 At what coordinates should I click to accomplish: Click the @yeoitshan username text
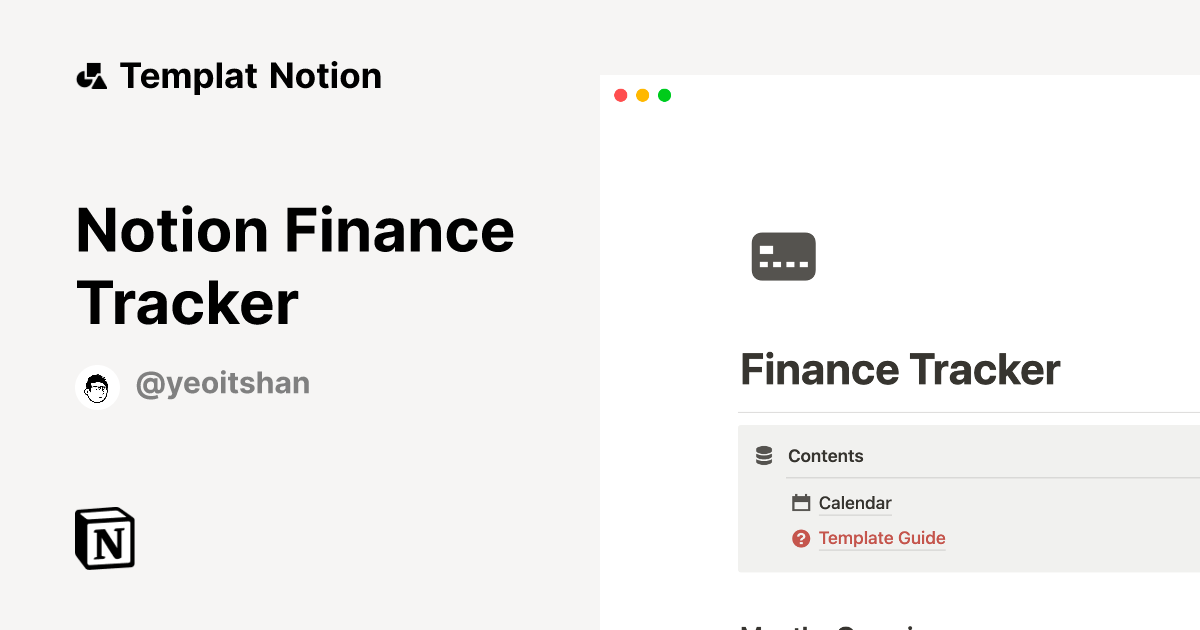[222, 383]
